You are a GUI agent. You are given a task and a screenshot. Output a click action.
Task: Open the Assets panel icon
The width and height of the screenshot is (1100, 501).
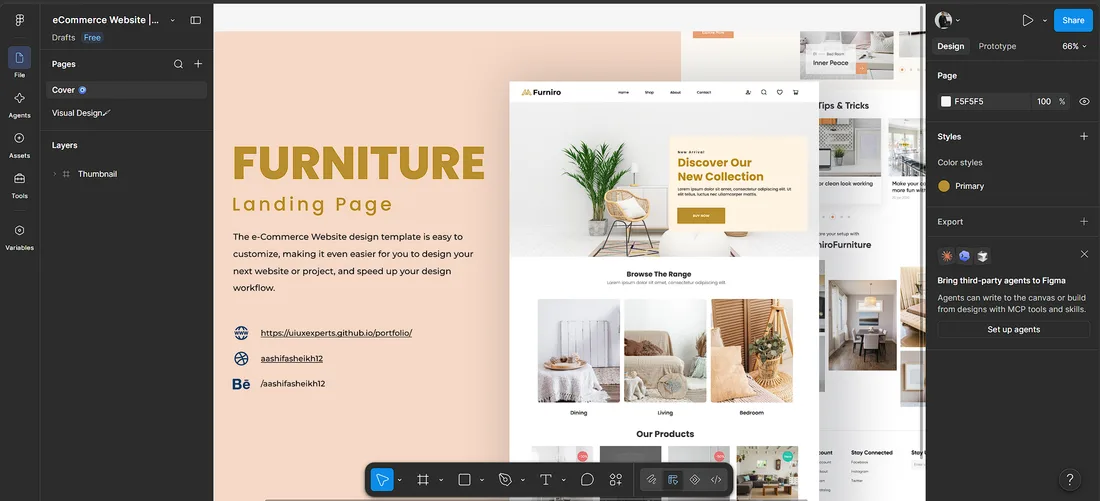point(20,138)
